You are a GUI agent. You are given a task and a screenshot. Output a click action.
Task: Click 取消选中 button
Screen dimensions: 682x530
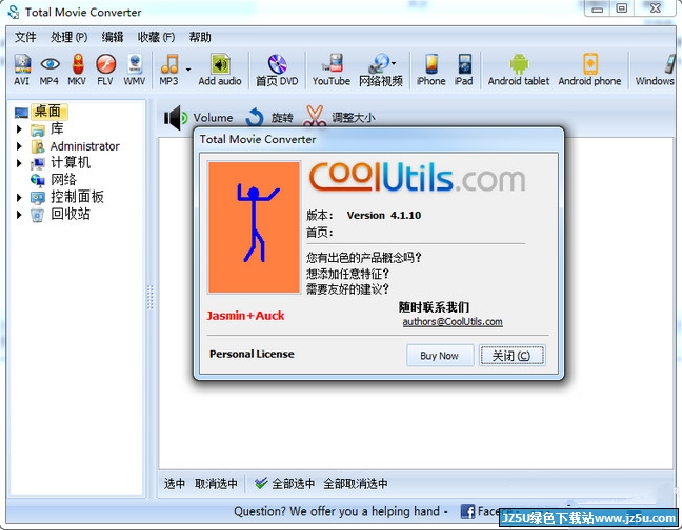pyautogui.click(x=216, y=483)
